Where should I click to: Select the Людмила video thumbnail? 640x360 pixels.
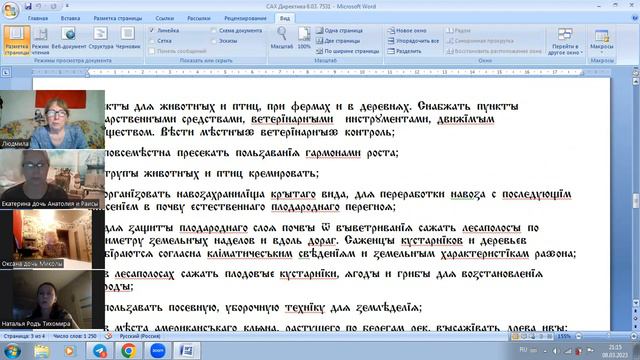(x=52, y=119)
